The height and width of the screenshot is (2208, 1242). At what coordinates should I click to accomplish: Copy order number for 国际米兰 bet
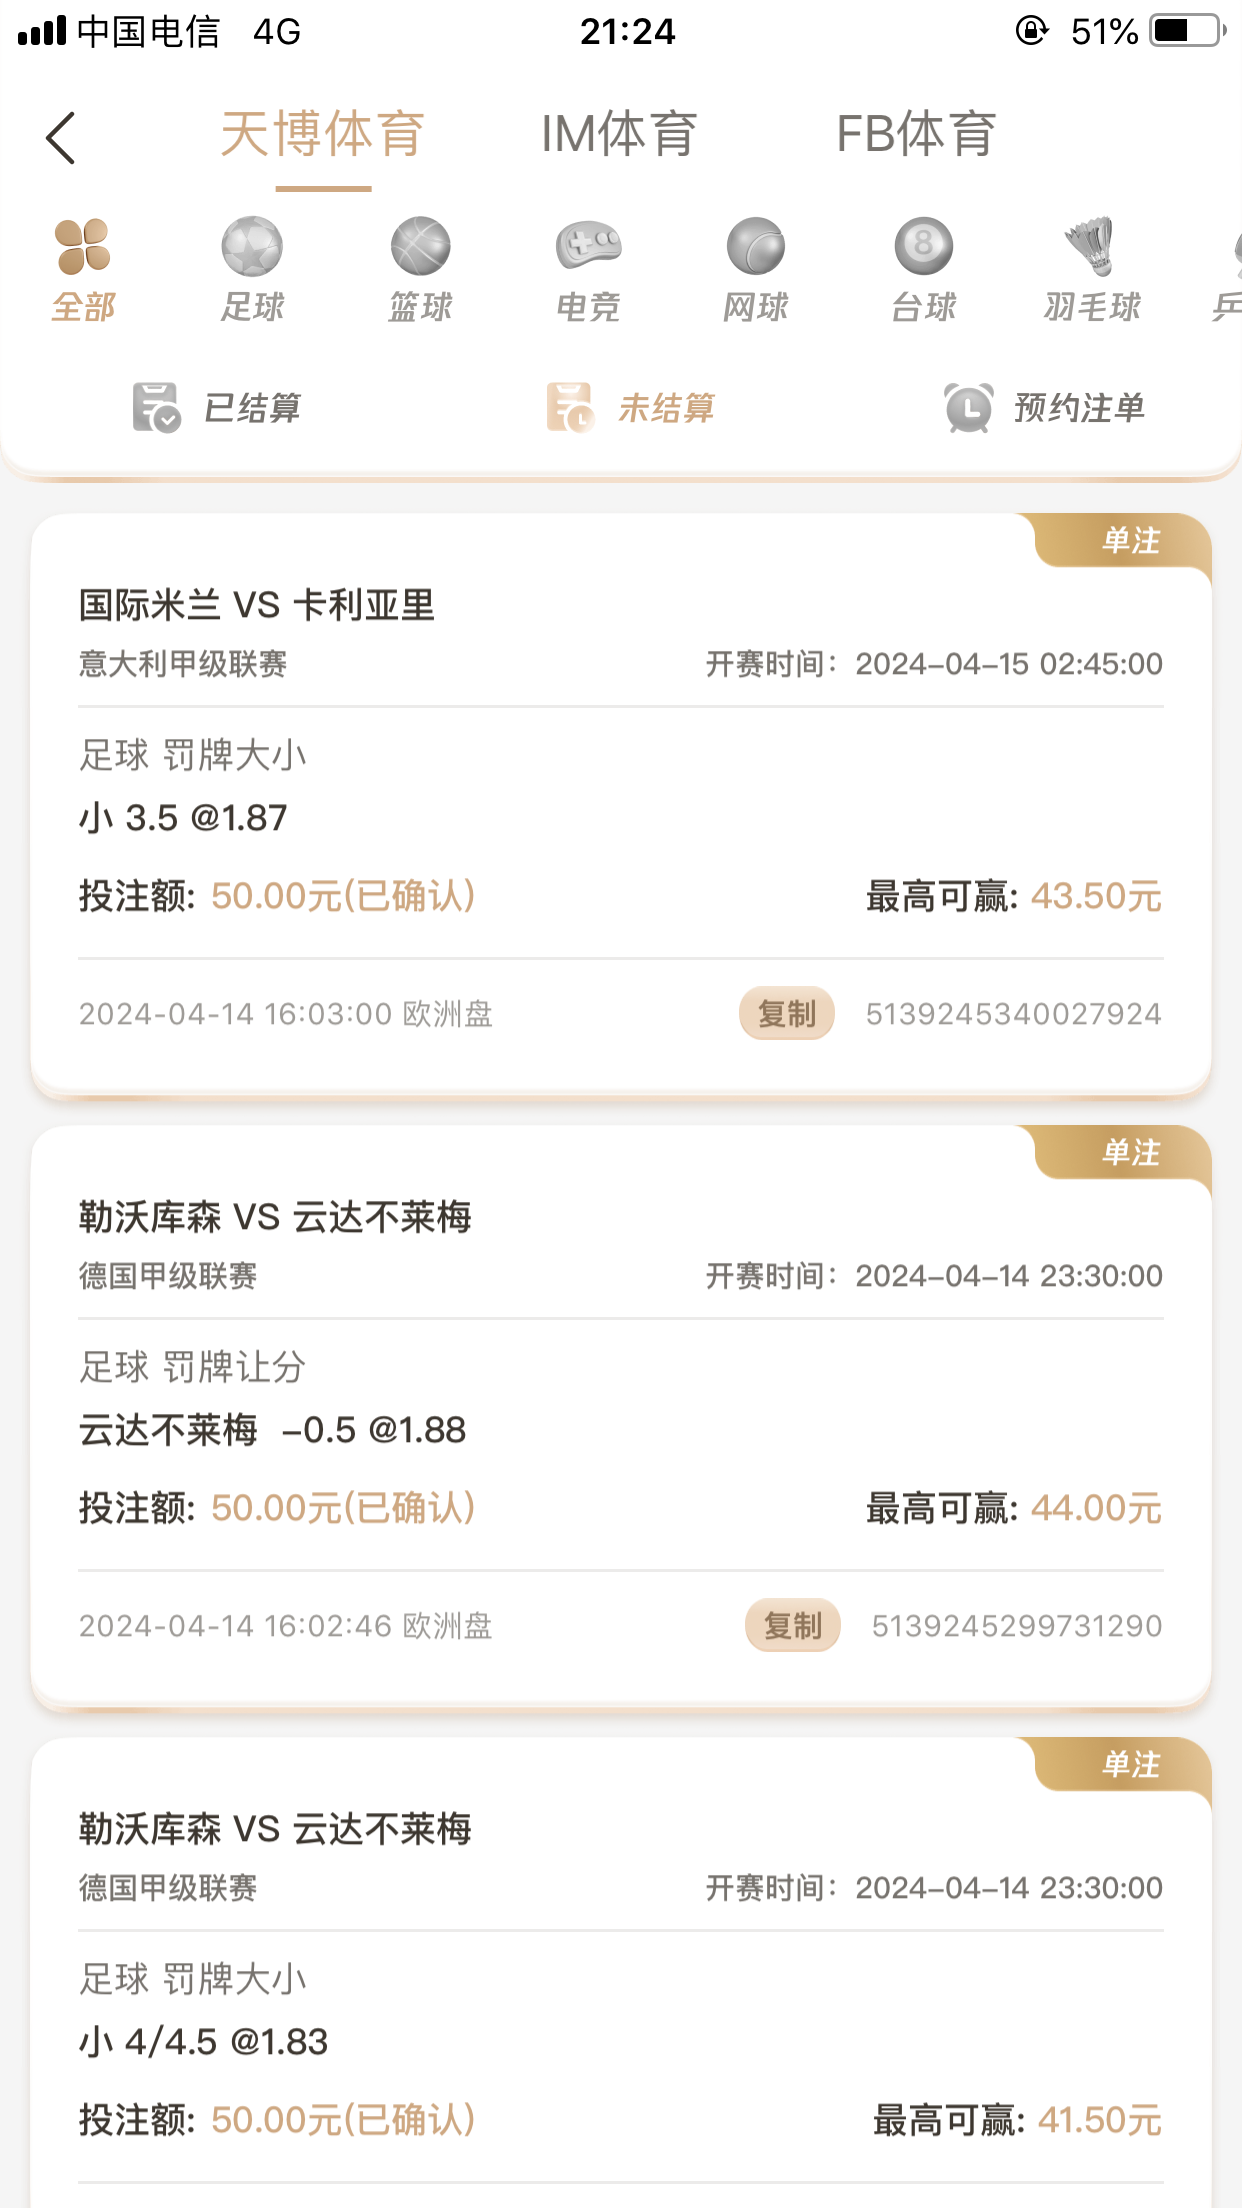pos(787,1014)
